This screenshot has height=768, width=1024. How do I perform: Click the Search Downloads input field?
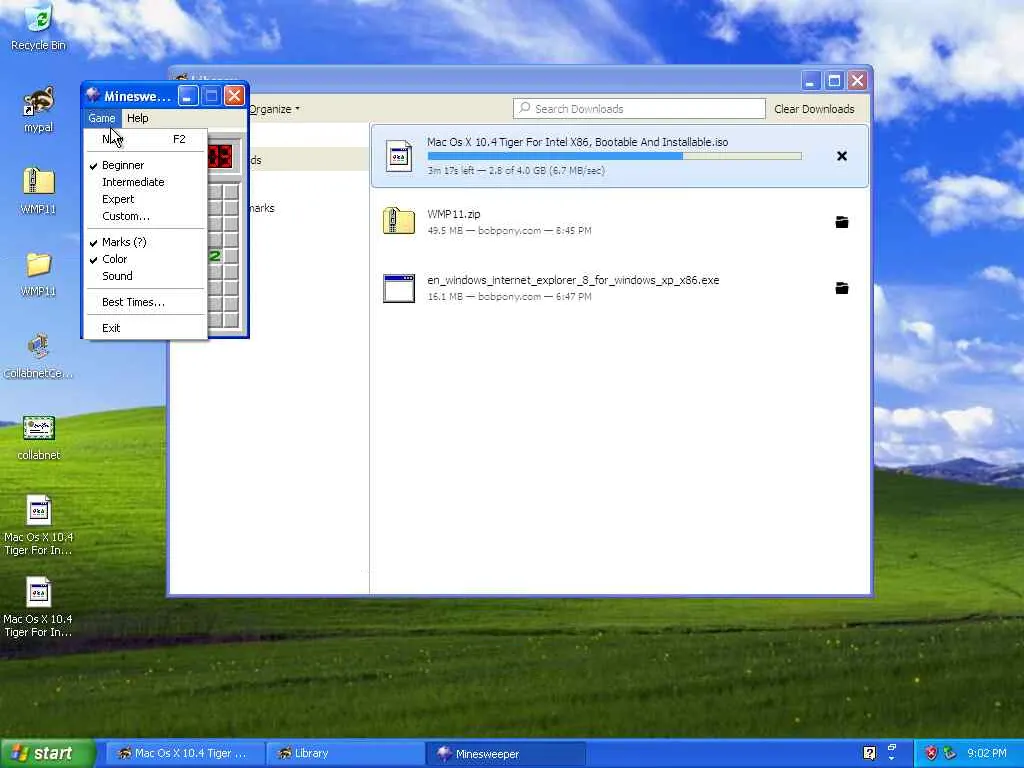point(639,108)
